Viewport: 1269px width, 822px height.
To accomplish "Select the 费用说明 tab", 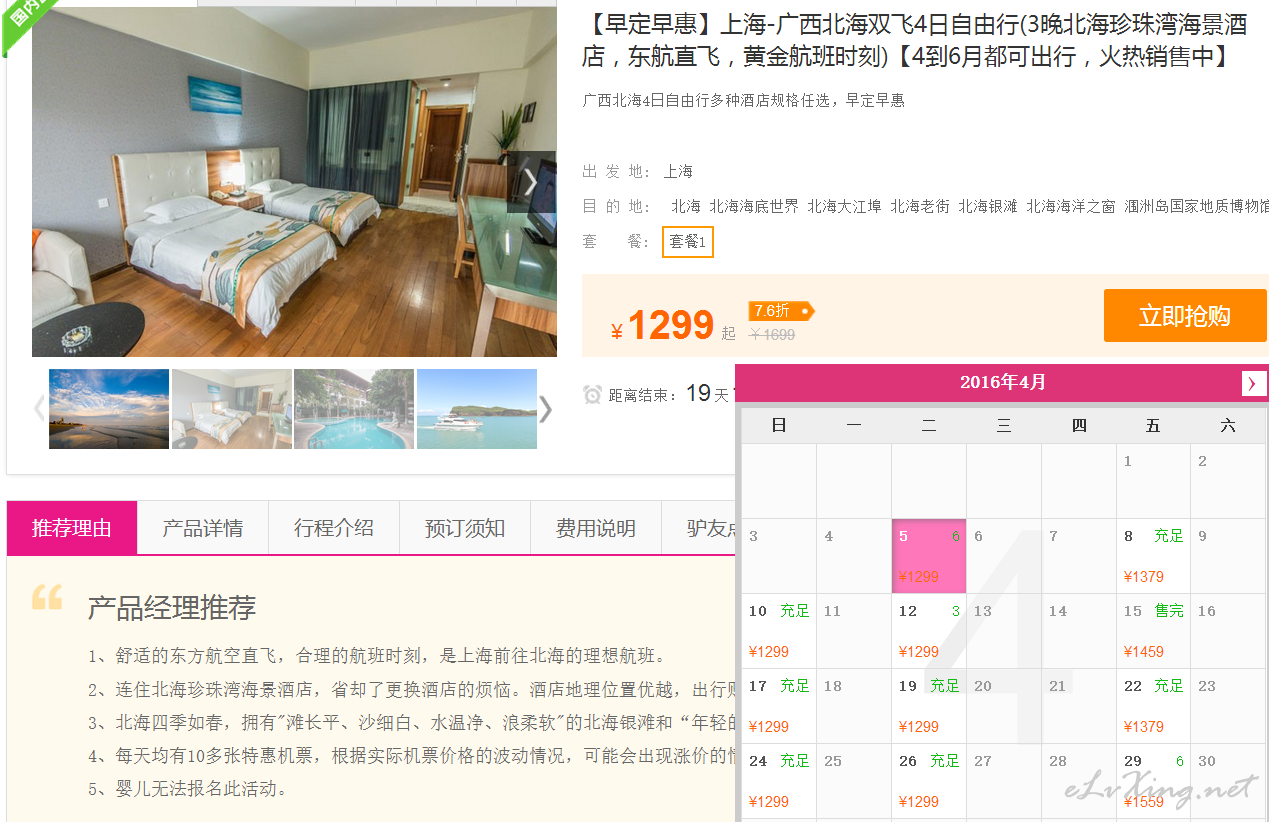I will click(596, 528).
